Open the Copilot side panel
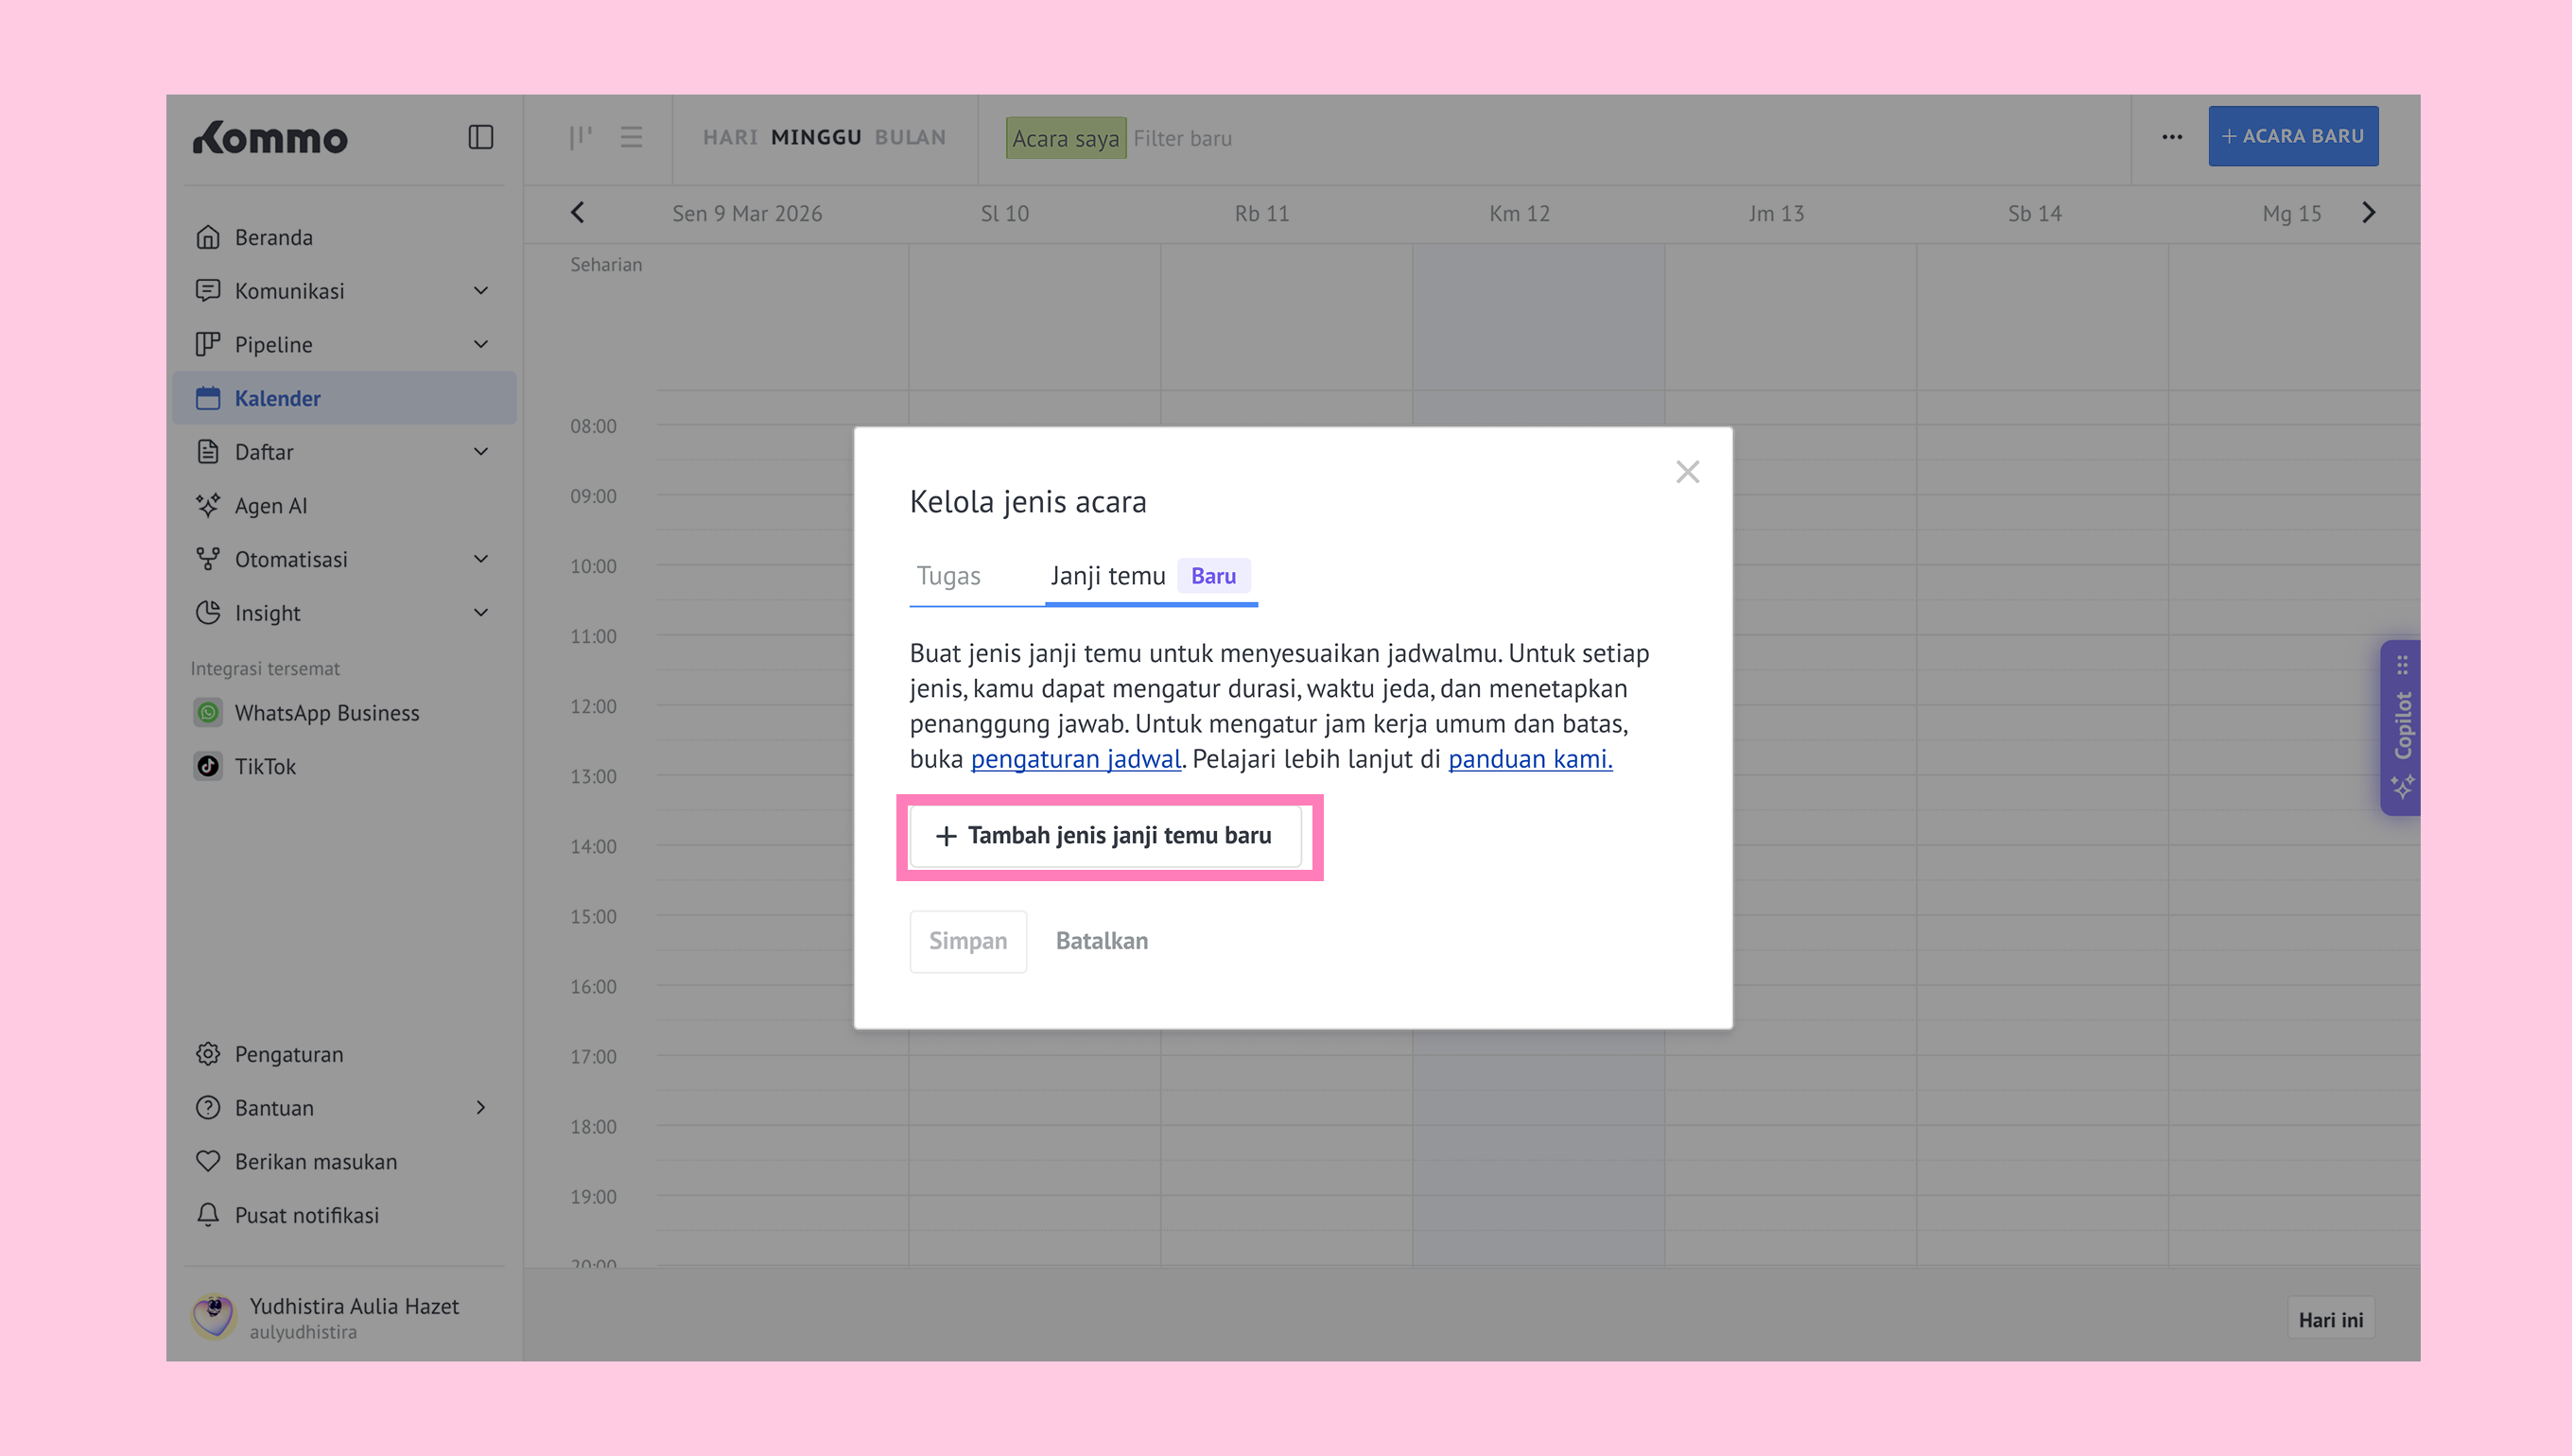The width and height of the screenshot is (2572, 1456). point(2402,727)
